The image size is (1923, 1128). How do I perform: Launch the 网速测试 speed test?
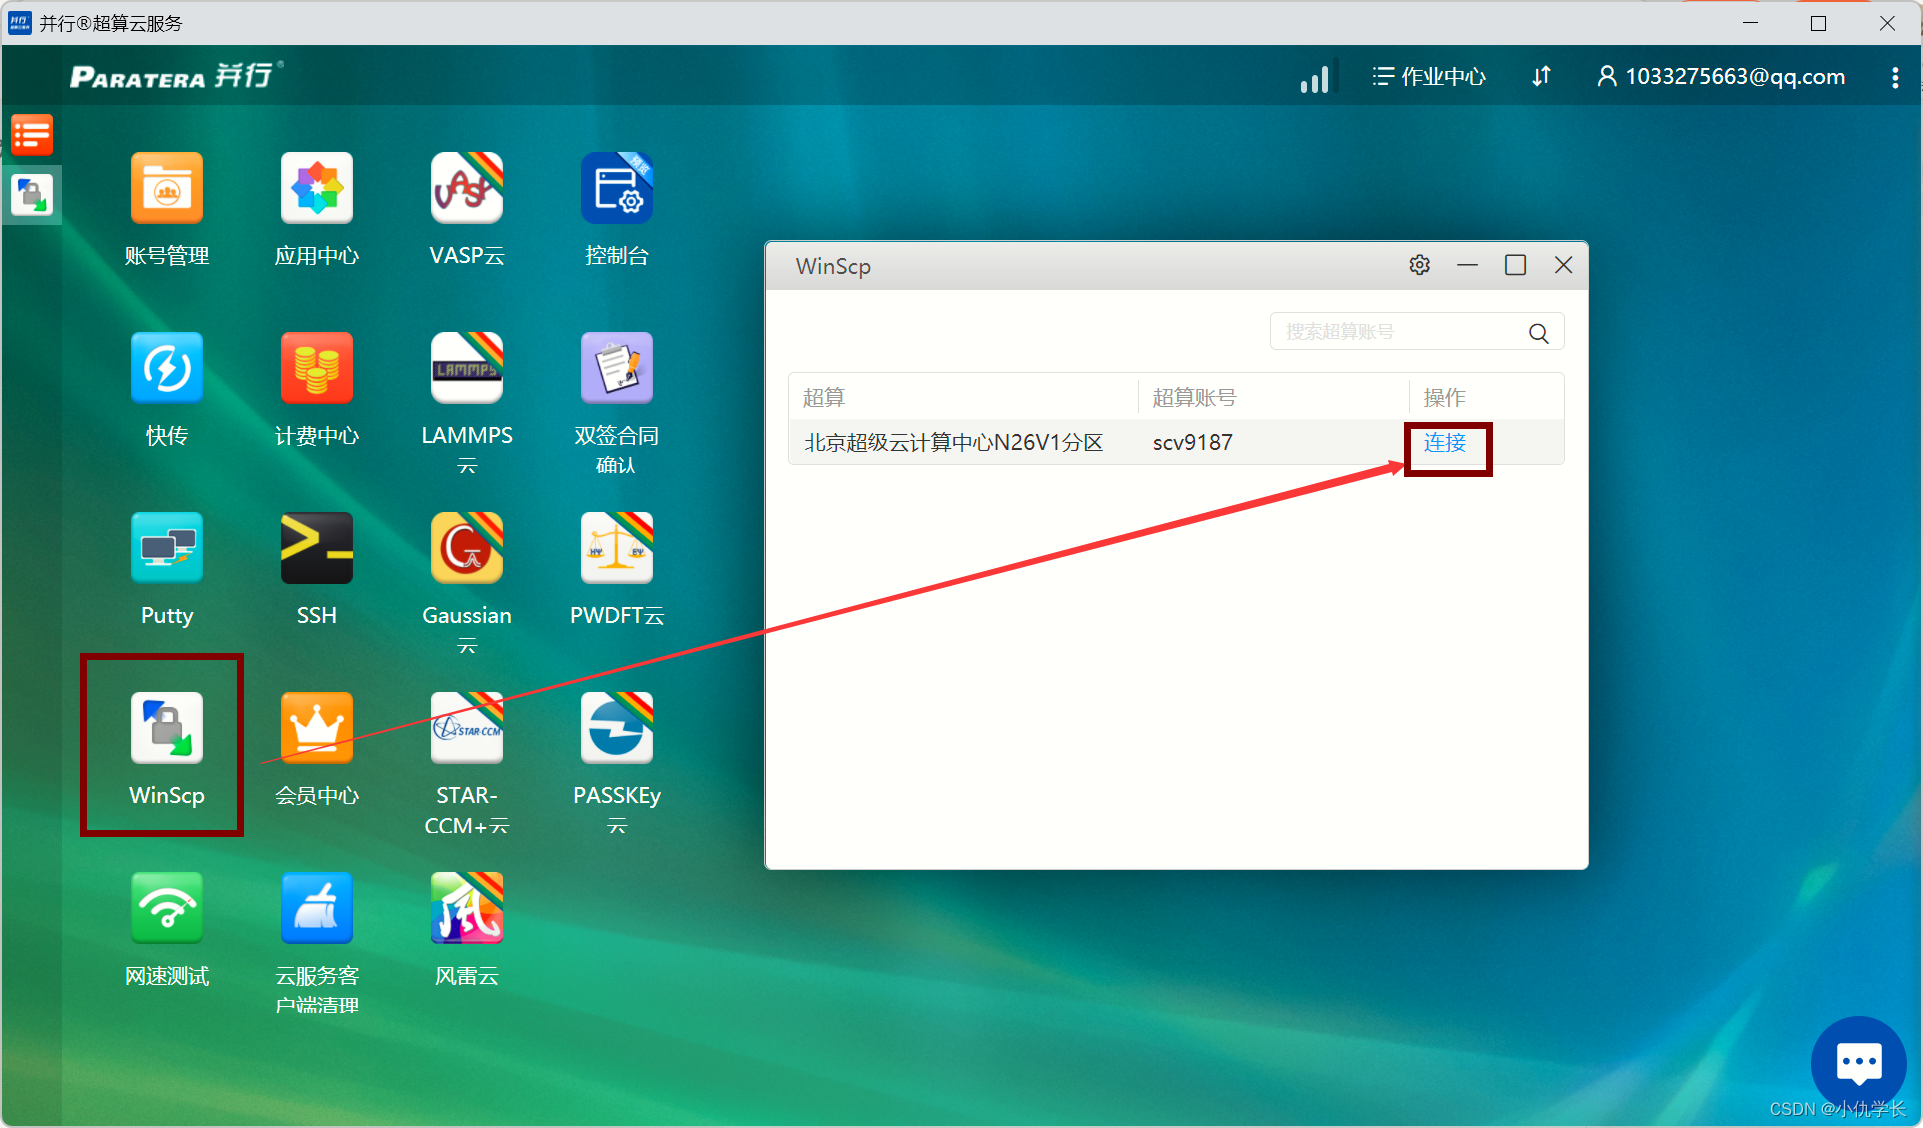point(166,909)
